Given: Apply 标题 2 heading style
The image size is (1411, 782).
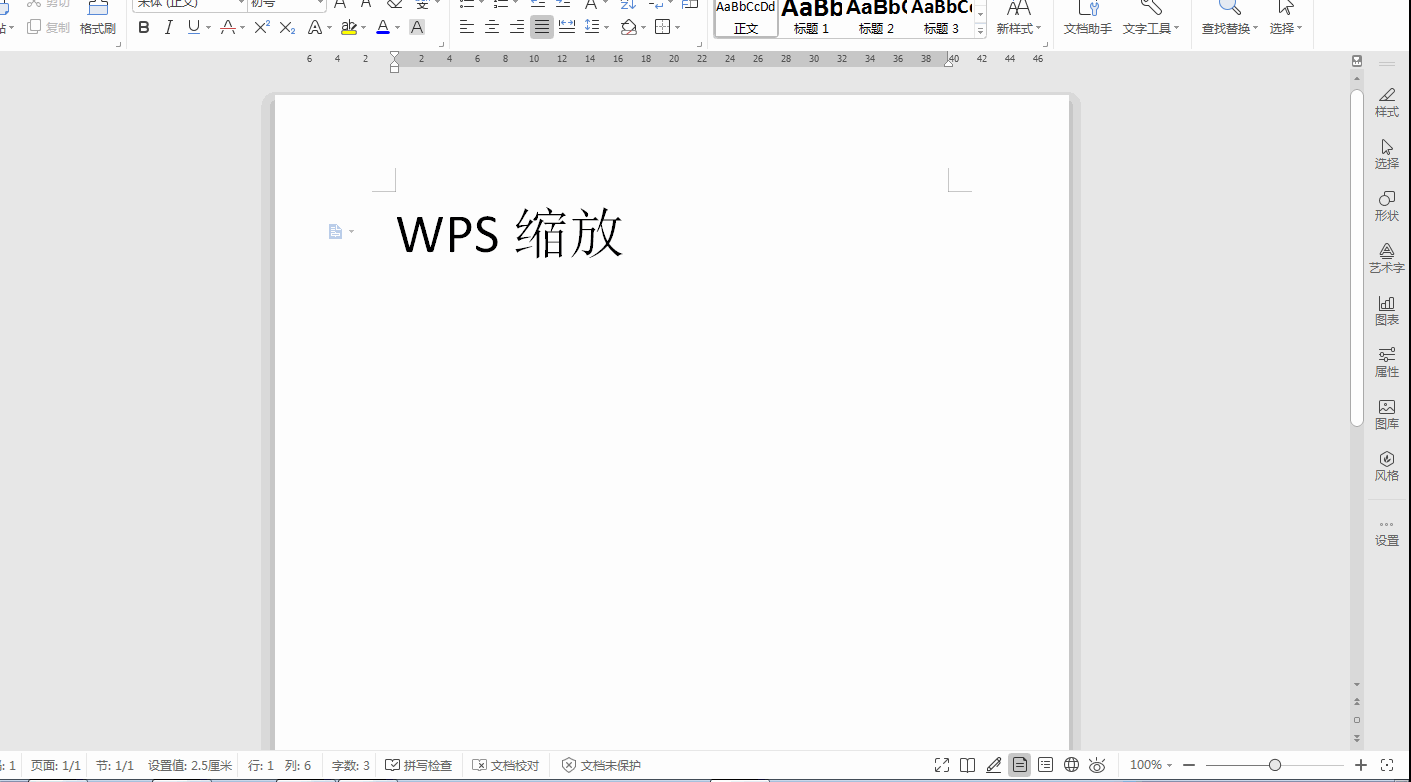Looking at the screenshot, I should click(x=876, y=18).
